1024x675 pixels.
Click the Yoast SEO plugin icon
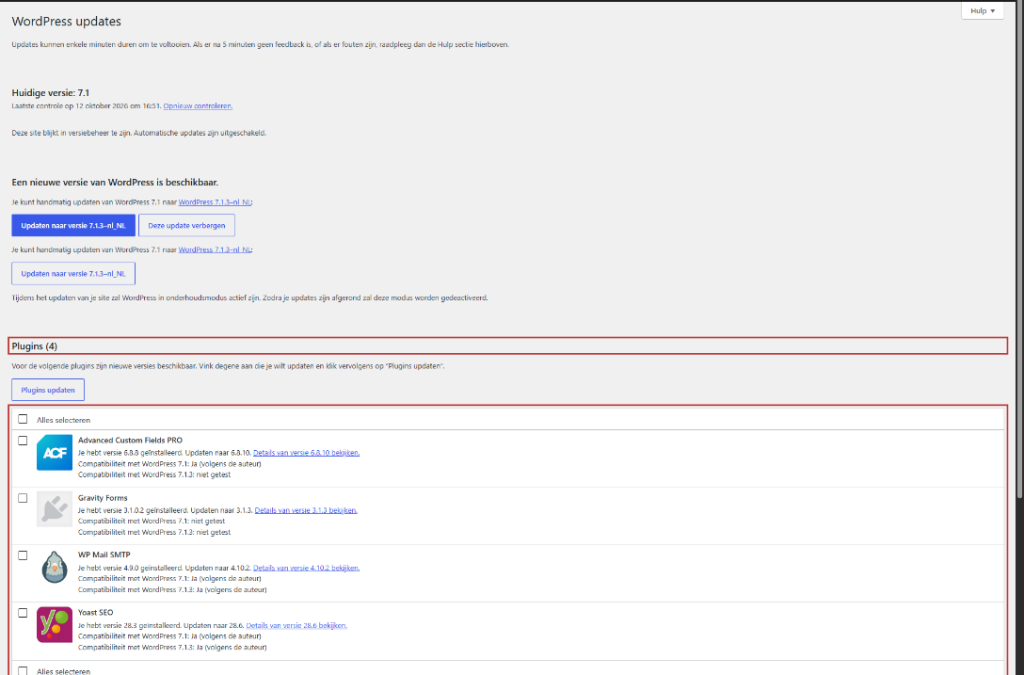click(54, 625)
